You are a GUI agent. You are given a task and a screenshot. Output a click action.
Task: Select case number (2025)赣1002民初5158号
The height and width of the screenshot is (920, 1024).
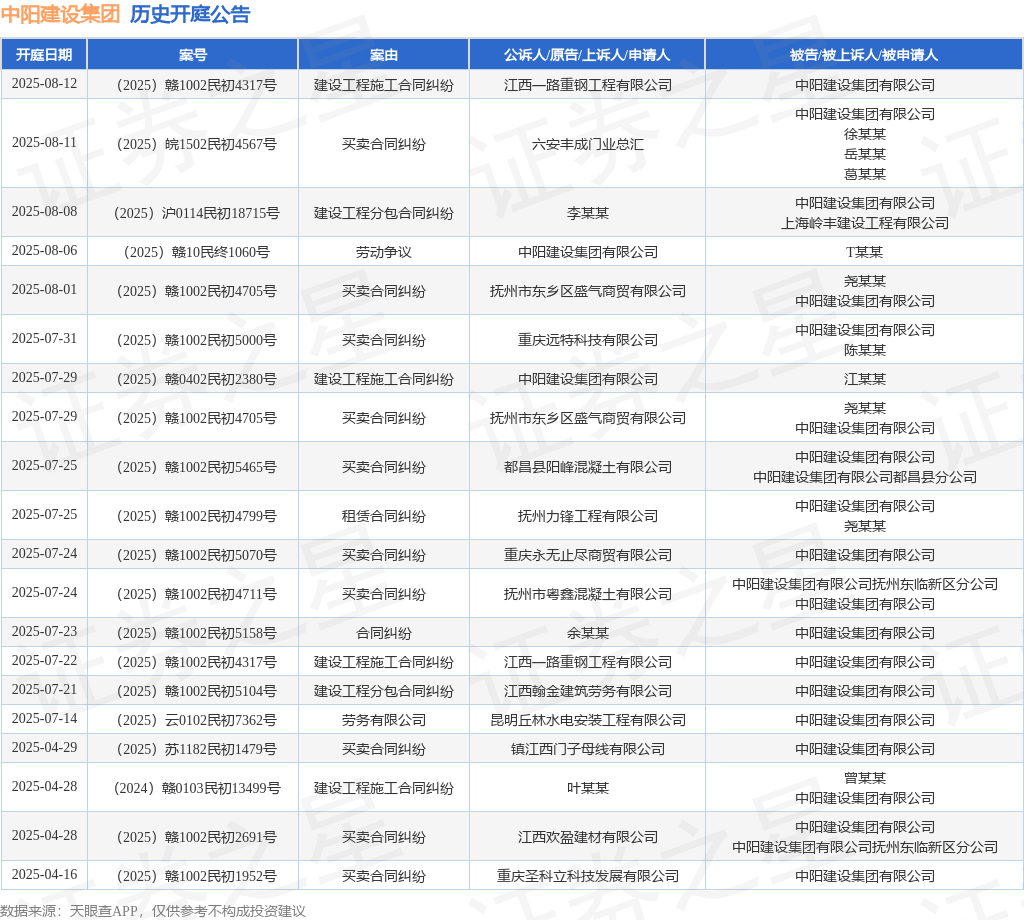coord(197,633)
